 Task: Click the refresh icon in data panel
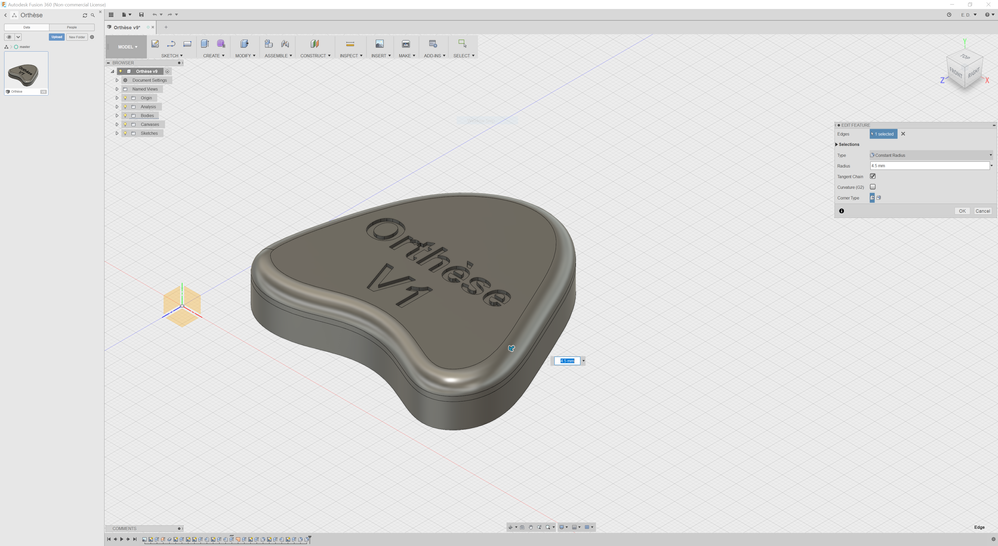(x=85, y=15)
